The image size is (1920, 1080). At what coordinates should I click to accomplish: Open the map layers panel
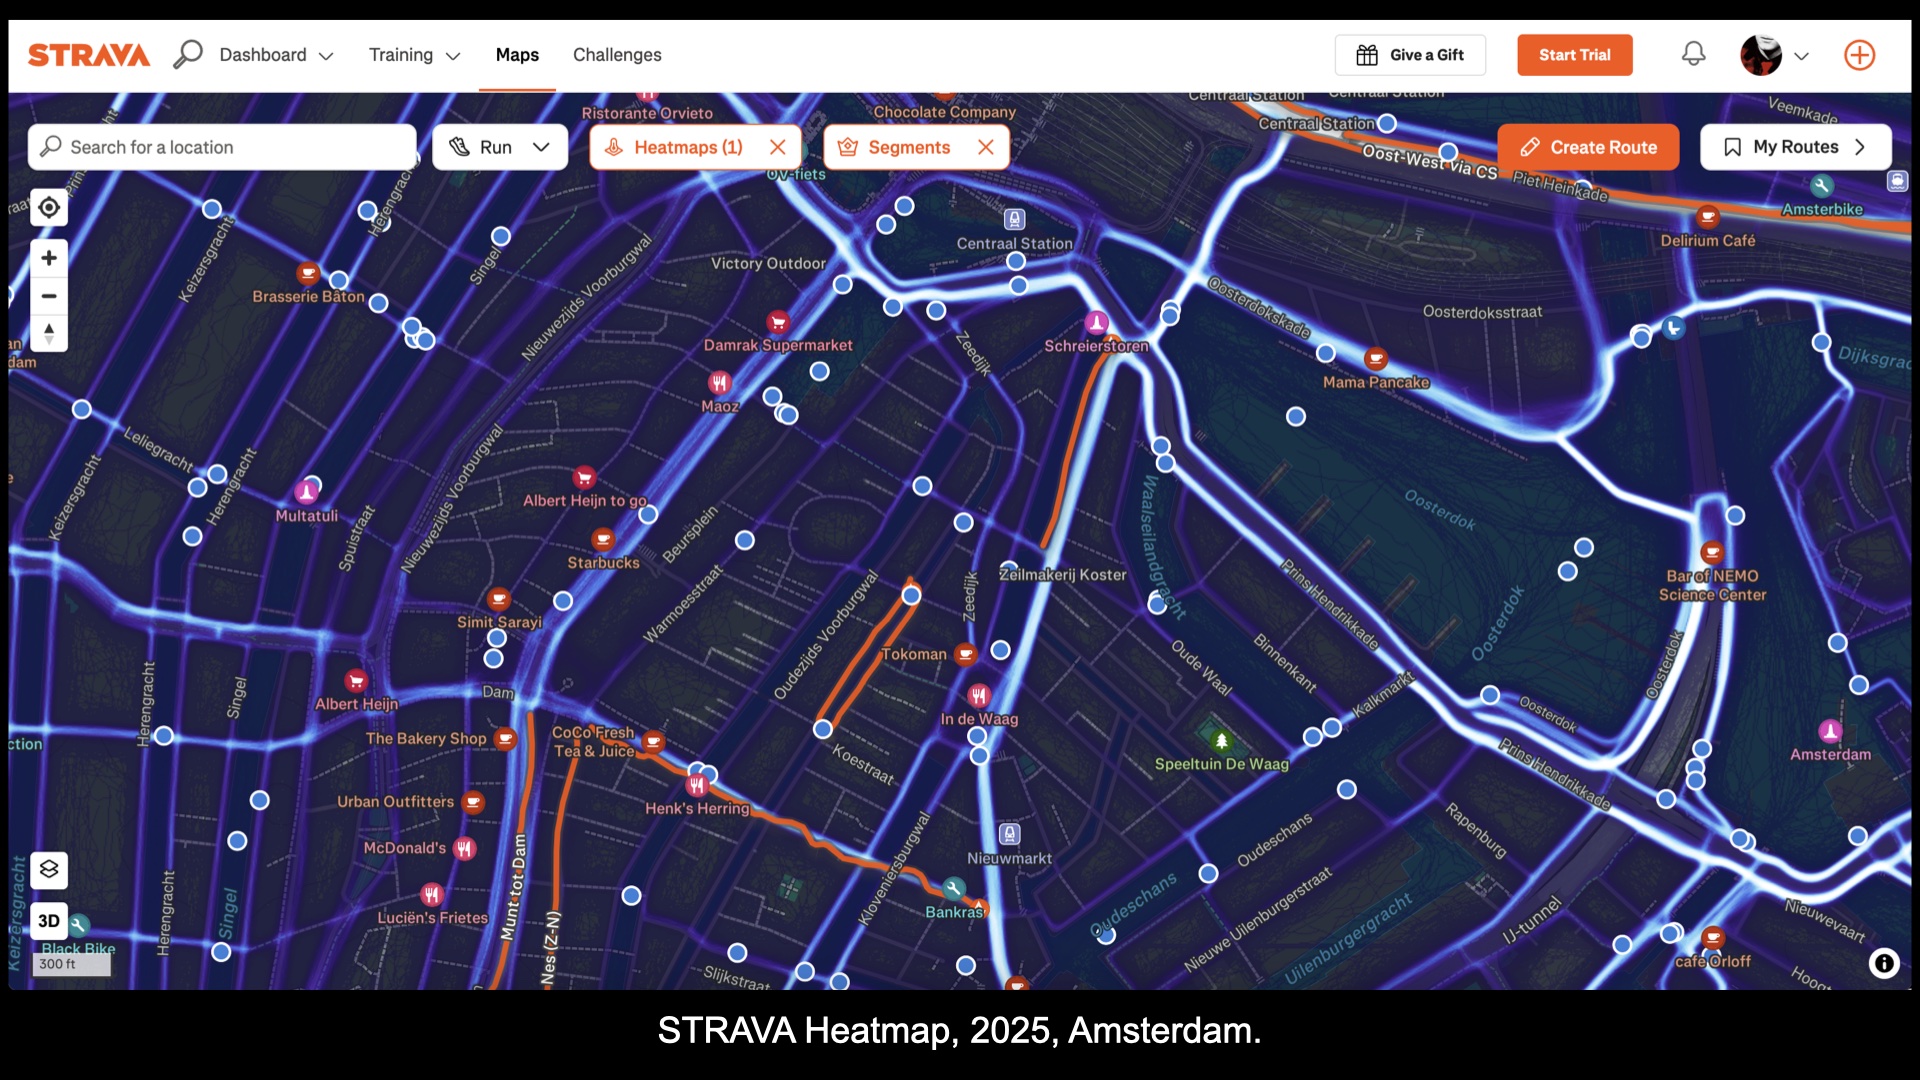pyautogui.click(x=49, y=870)
